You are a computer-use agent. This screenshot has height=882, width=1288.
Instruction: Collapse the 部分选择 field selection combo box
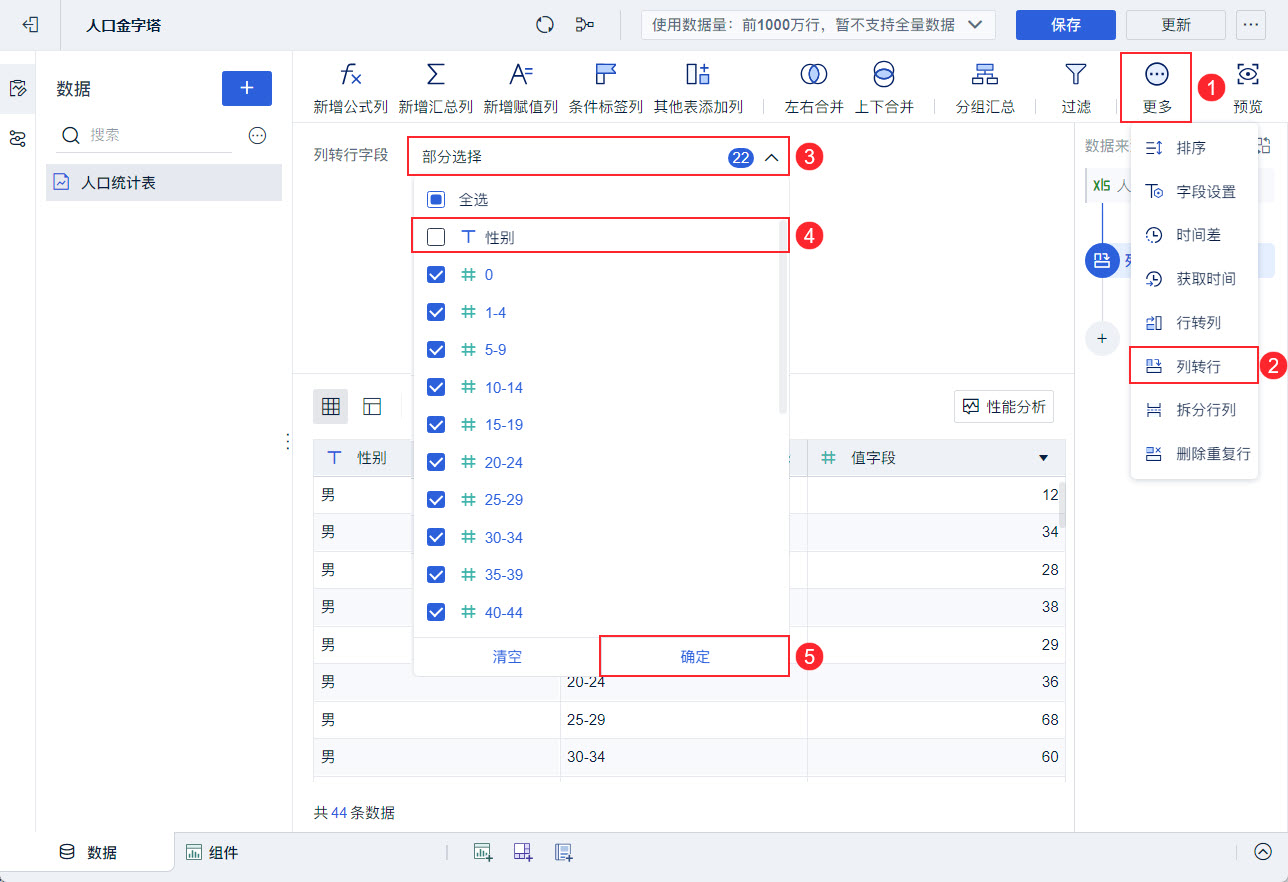(598, 157)
